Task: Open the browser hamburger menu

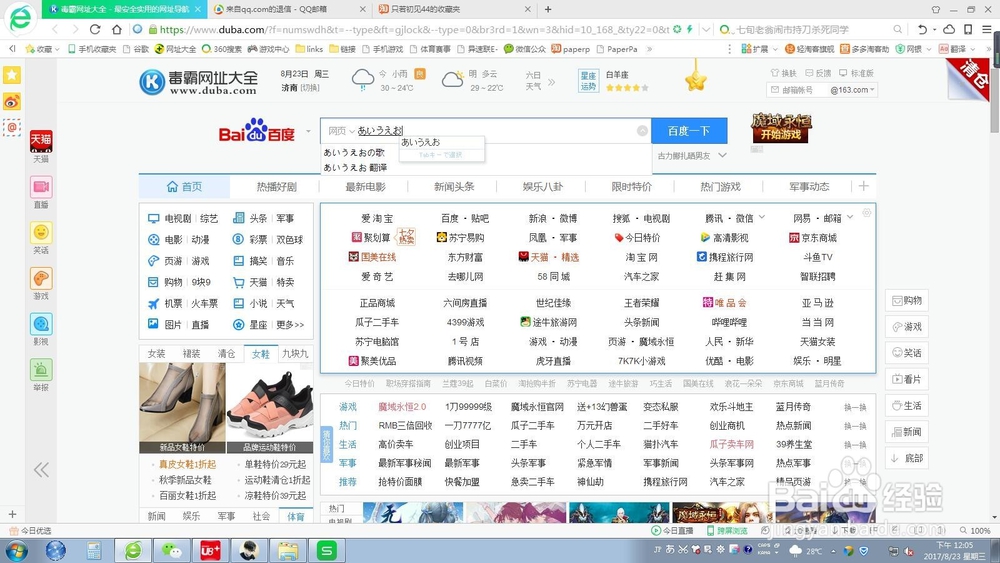Action: click(987, 29)
